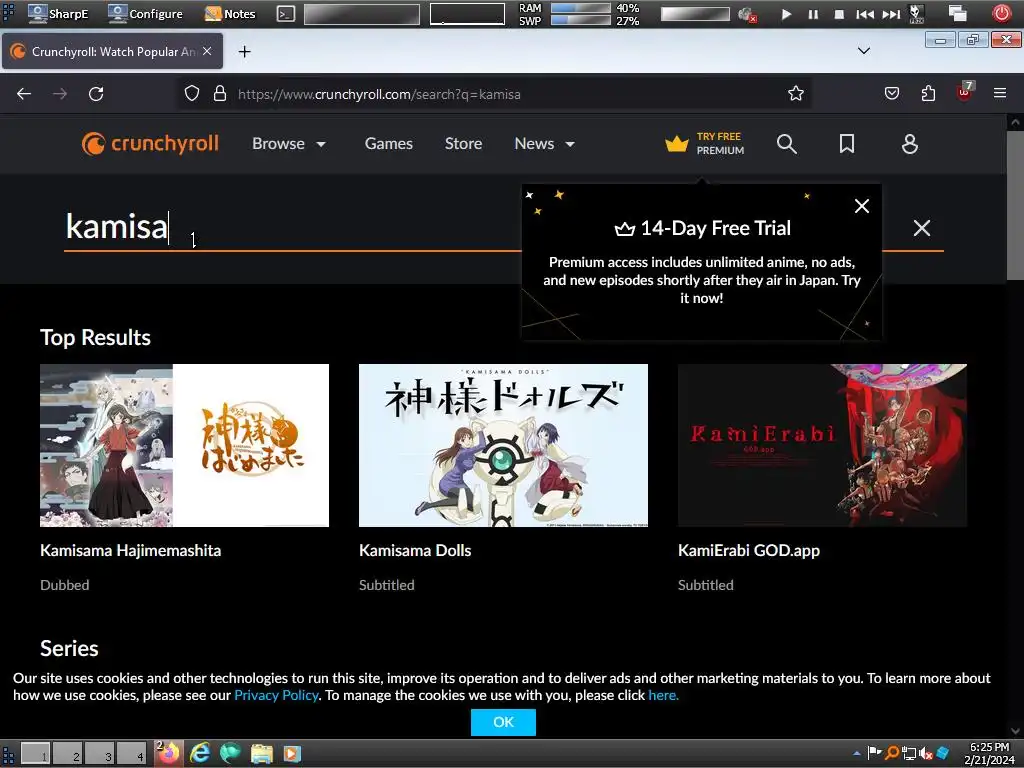Open the Firefox hamburger menu
The width and height of the screenshot is (1024, 768).
point(1000,94)
